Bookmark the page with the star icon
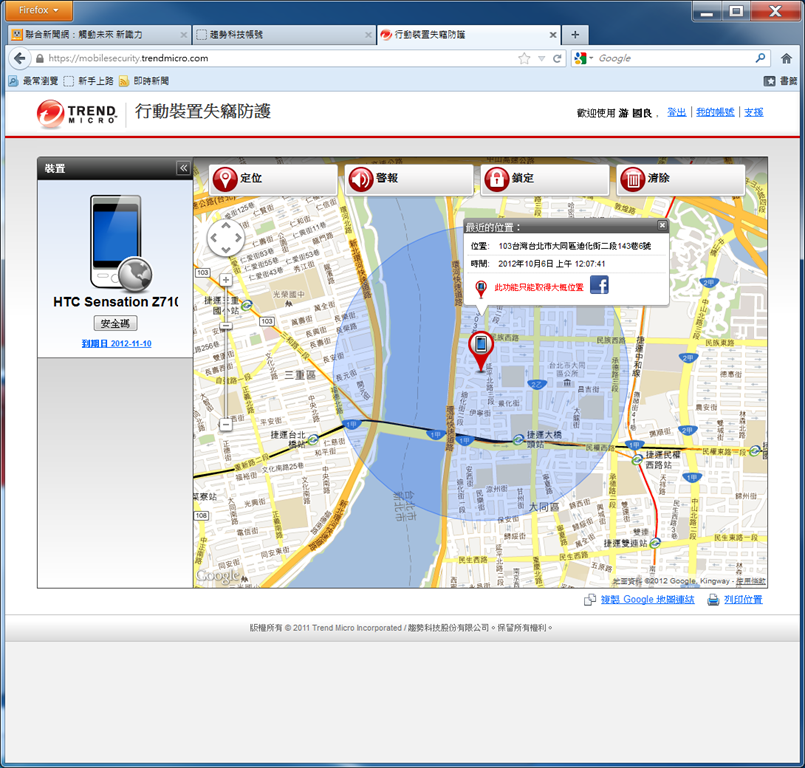This screenshot has height=768, width=805. [x=524, y=59]
